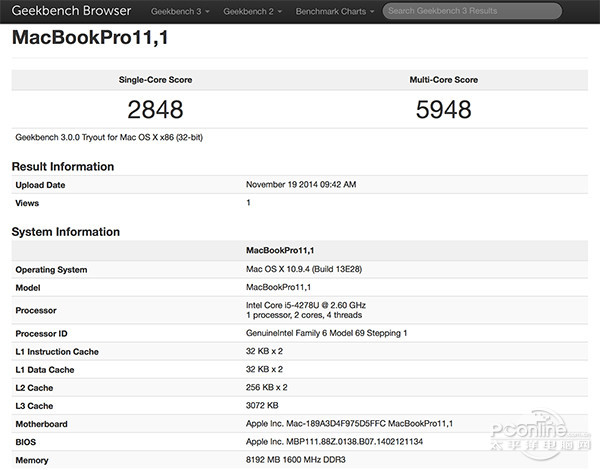This screenshot has height=470, width=600.
Task: Select the 32 KB x 2 Instruction Cache value
Action: (264, 351)
